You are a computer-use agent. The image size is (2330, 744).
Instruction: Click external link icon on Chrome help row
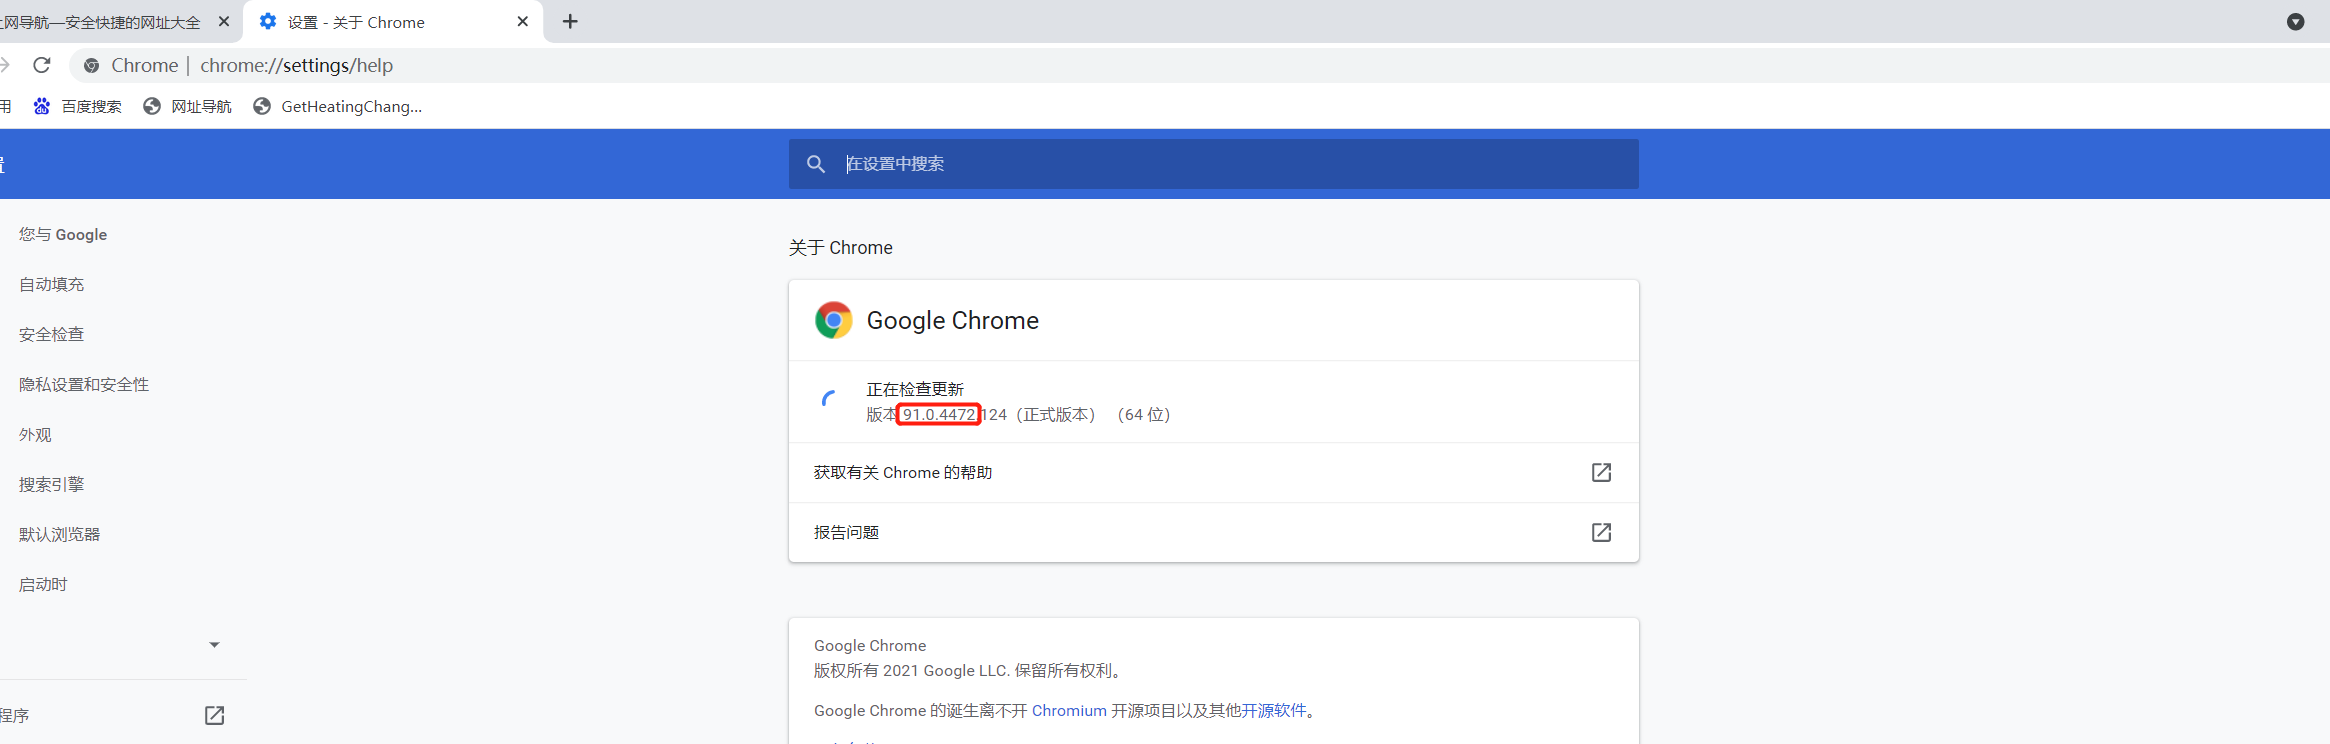click(x=1601, y=472)
